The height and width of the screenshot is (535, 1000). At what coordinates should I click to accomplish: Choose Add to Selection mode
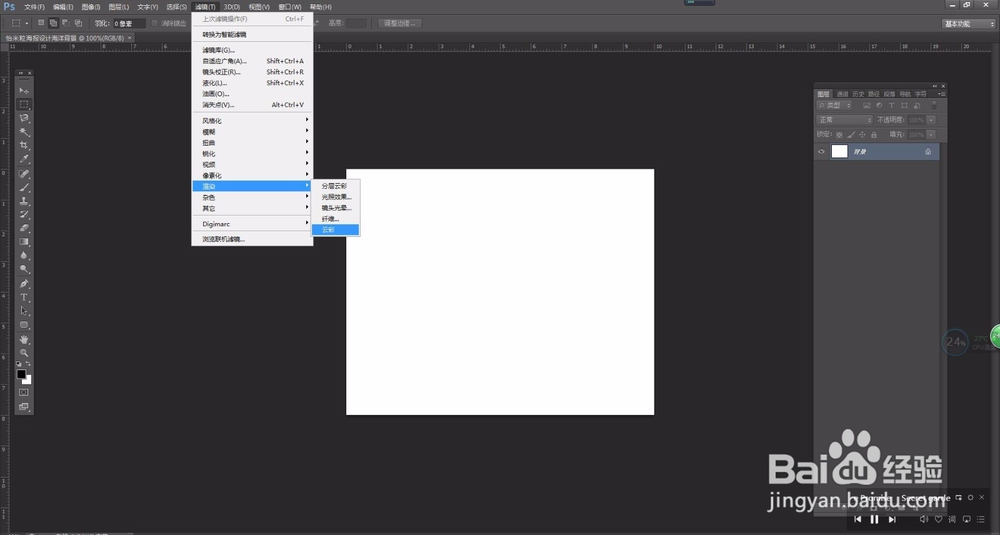point(54,23)
